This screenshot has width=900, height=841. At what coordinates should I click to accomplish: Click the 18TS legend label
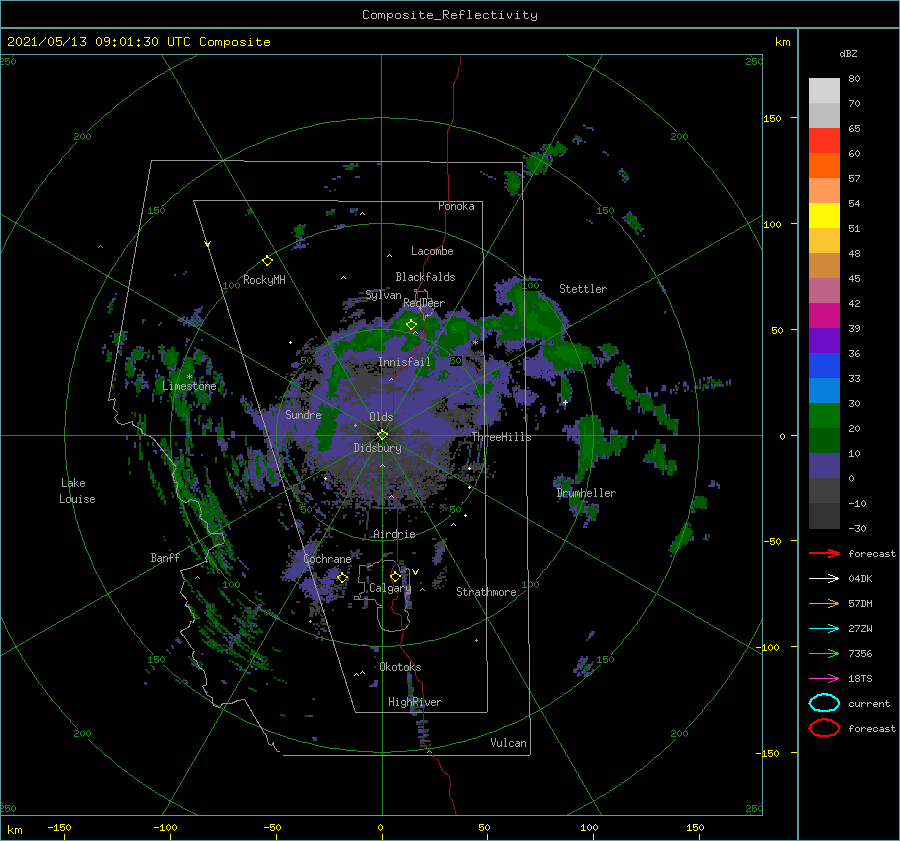point(860,679)
